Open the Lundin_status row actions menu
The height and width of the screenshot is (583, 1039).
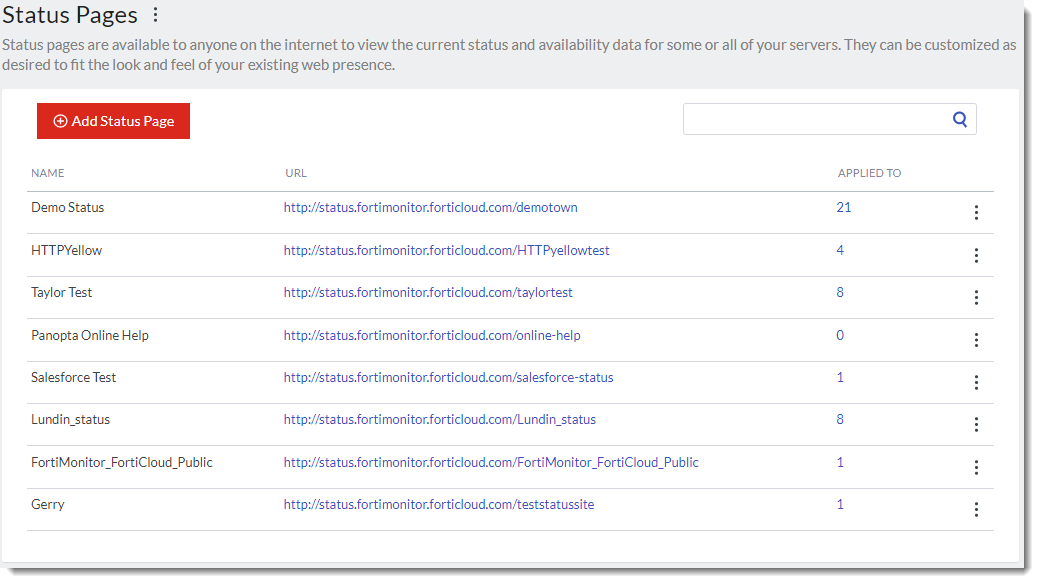click(976, 425)
